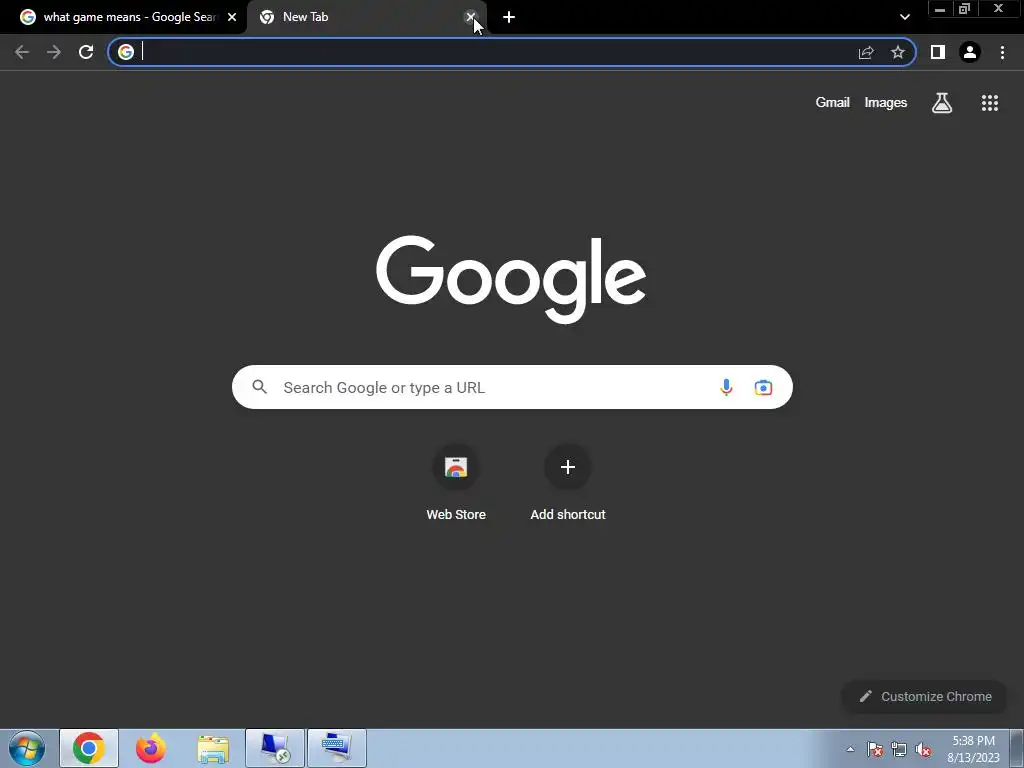Expand the tab search chevron
This screenshot has height=768, width=1024.
[904, 17]
